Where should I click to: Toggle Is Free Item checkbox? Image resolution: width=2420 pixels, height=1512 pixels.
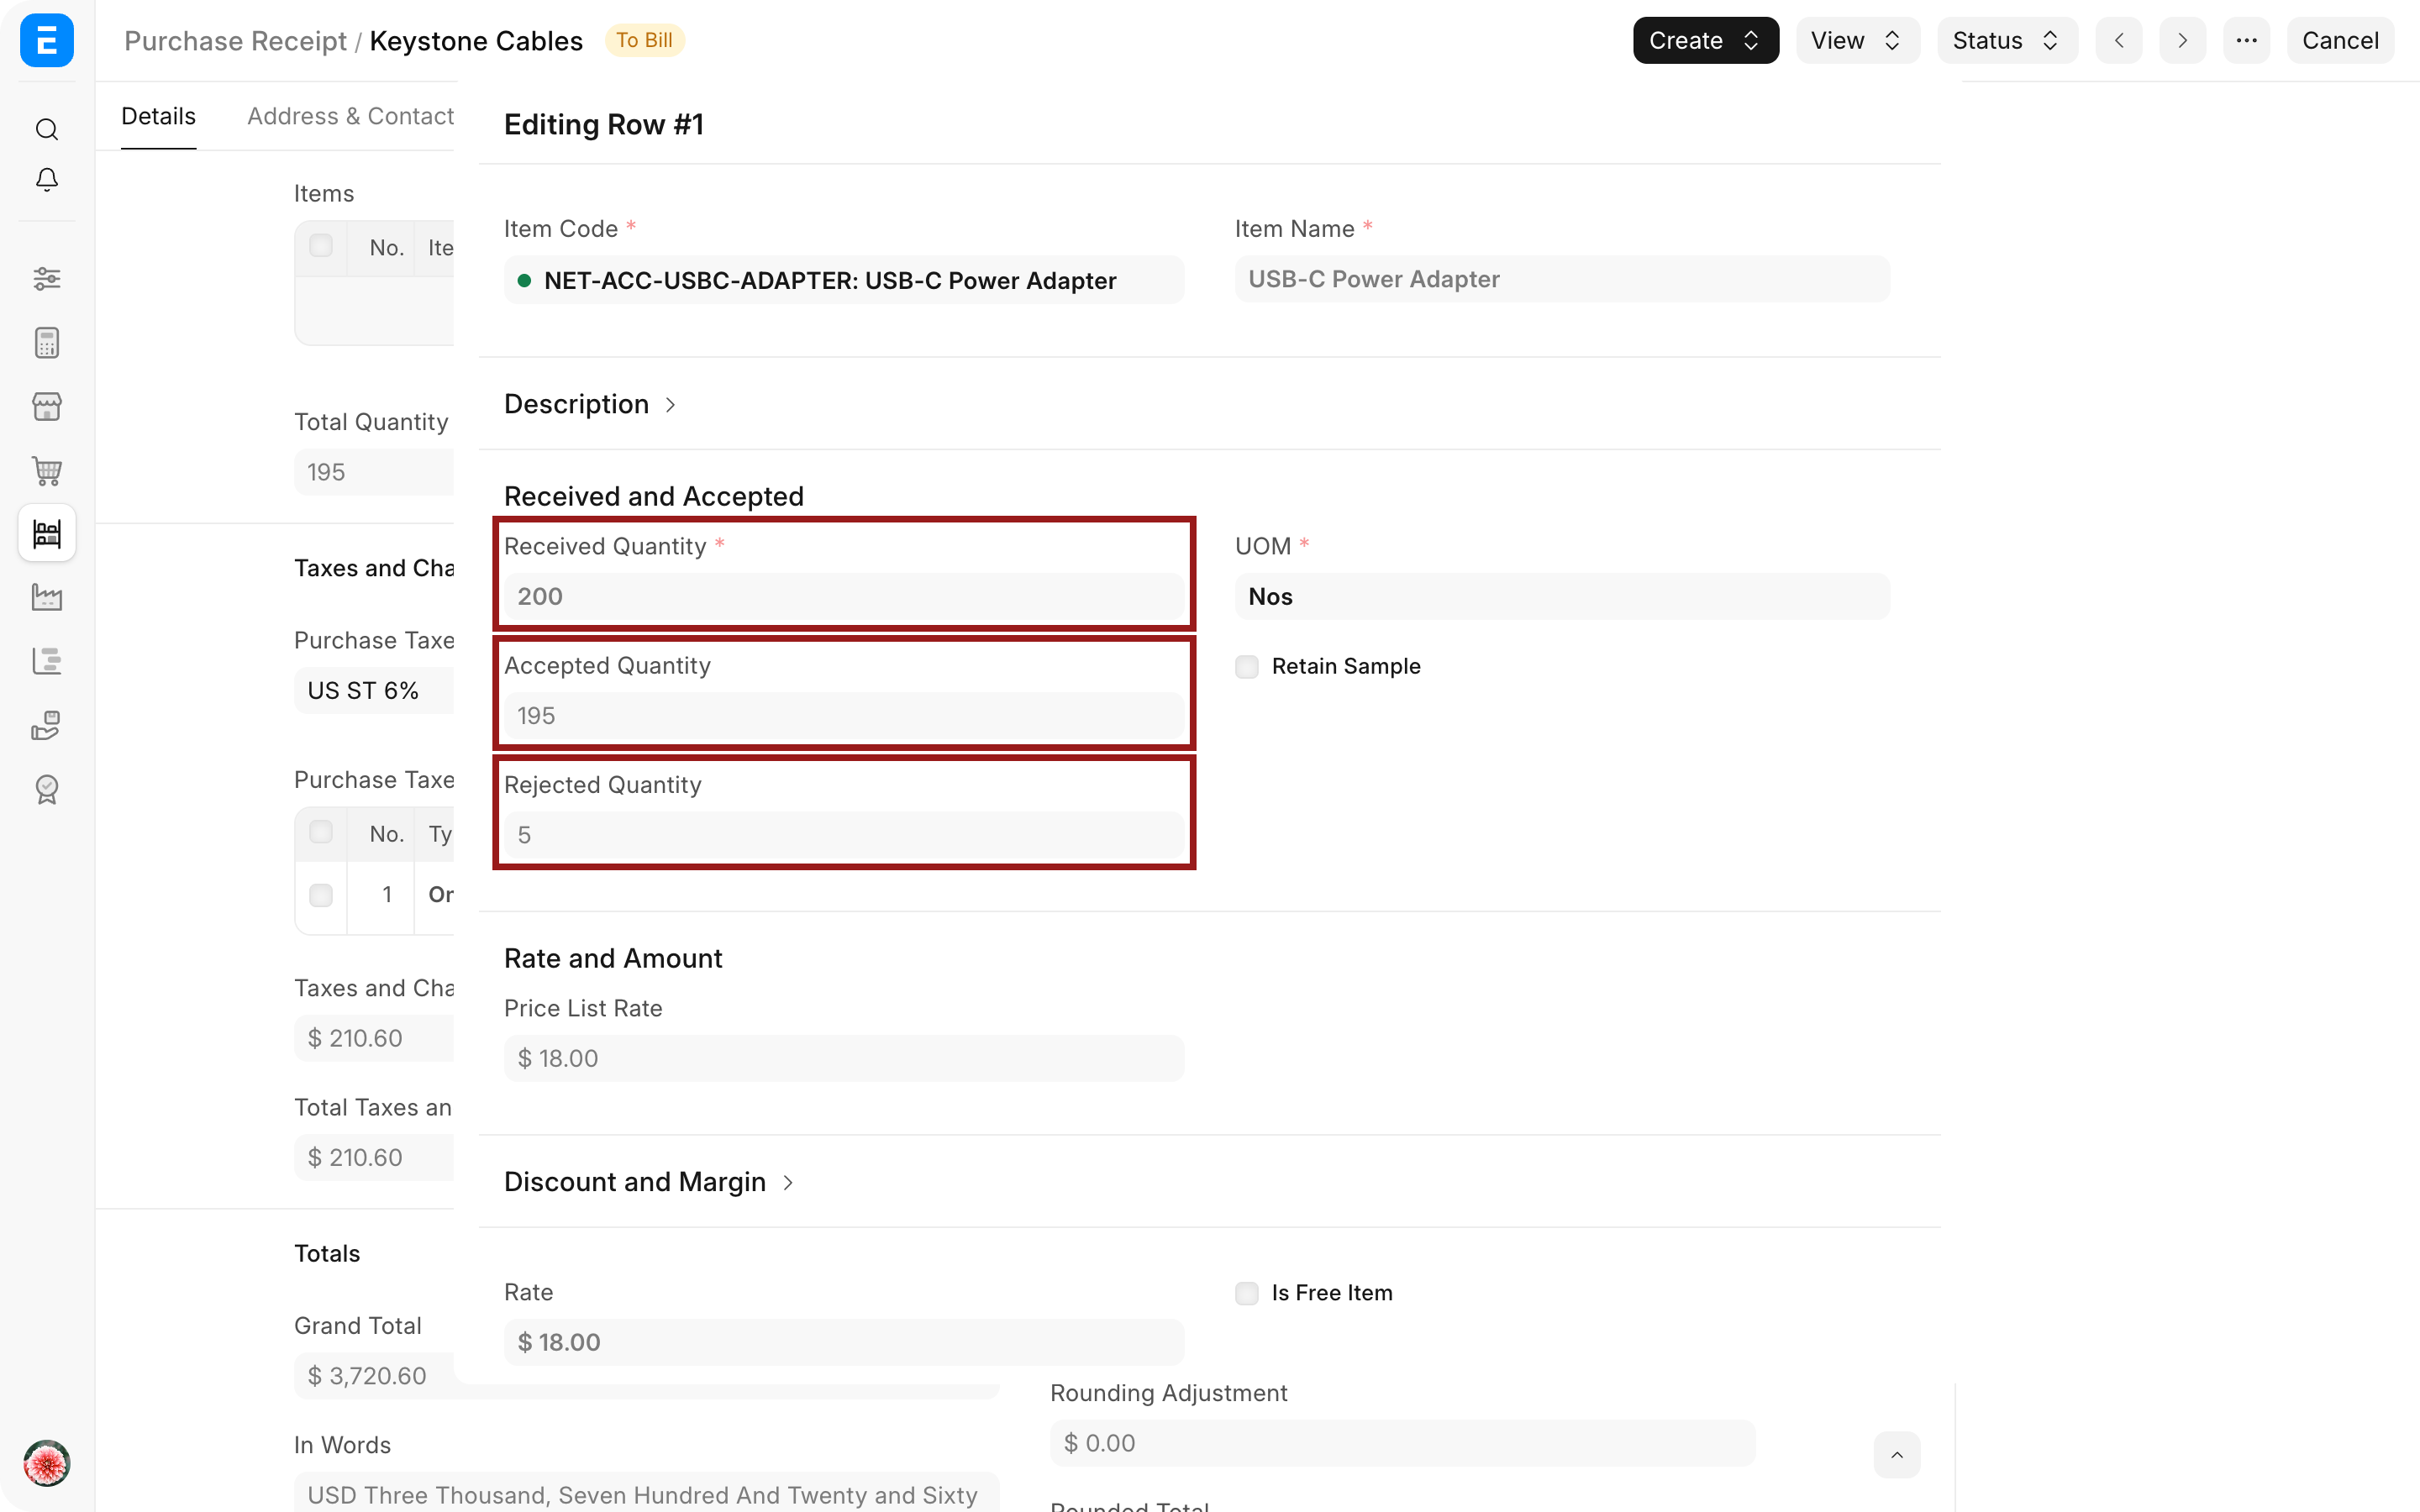(x=1246, y=1293)
